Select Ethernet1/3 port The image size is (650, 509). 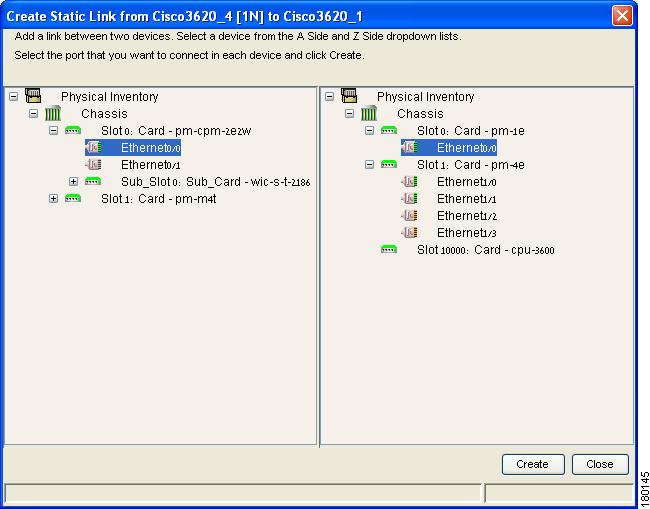coord(467,233)
